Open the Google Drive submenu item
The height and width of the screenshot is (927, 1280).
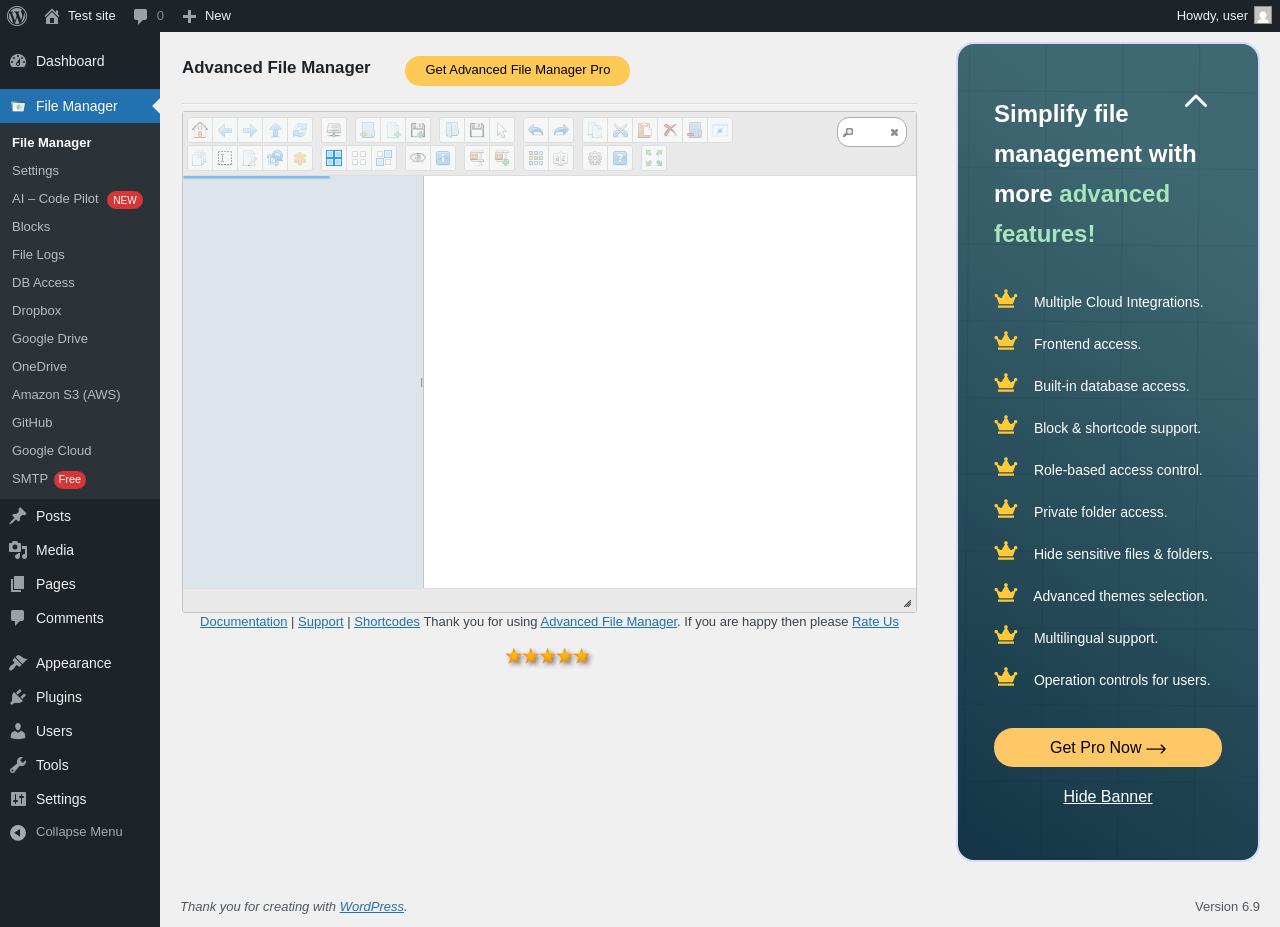pyautogui.click(x=80, y=339)
